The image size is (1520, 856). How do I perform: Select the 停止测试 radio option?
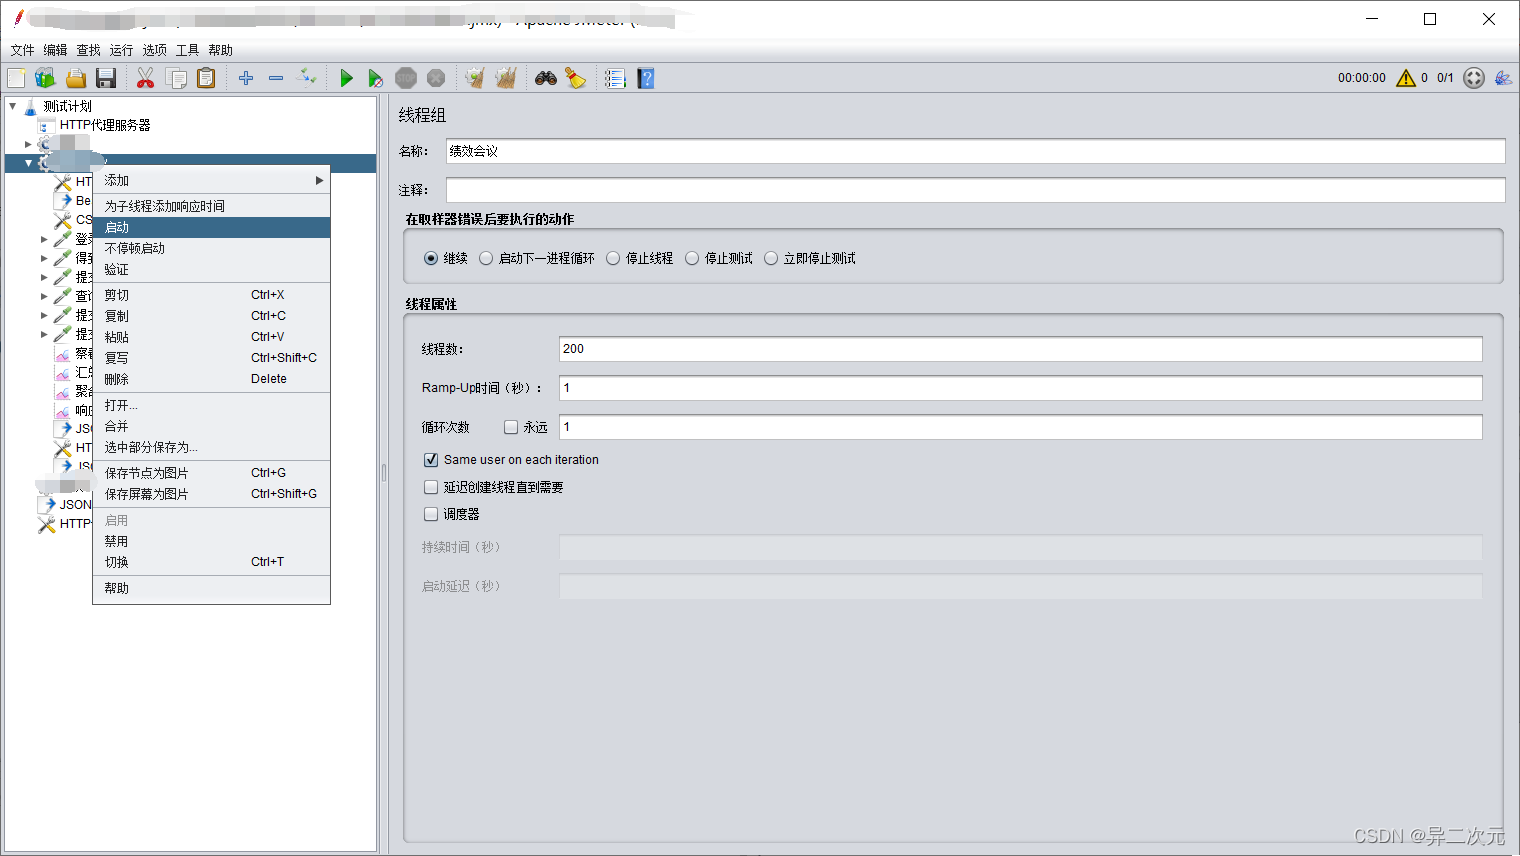pyautogui.click(x=692, y=258)
